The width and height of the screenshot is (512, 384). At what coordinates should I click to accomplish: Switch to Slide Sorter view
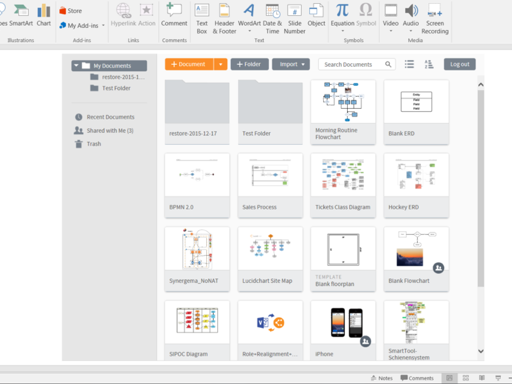[466, 378]
